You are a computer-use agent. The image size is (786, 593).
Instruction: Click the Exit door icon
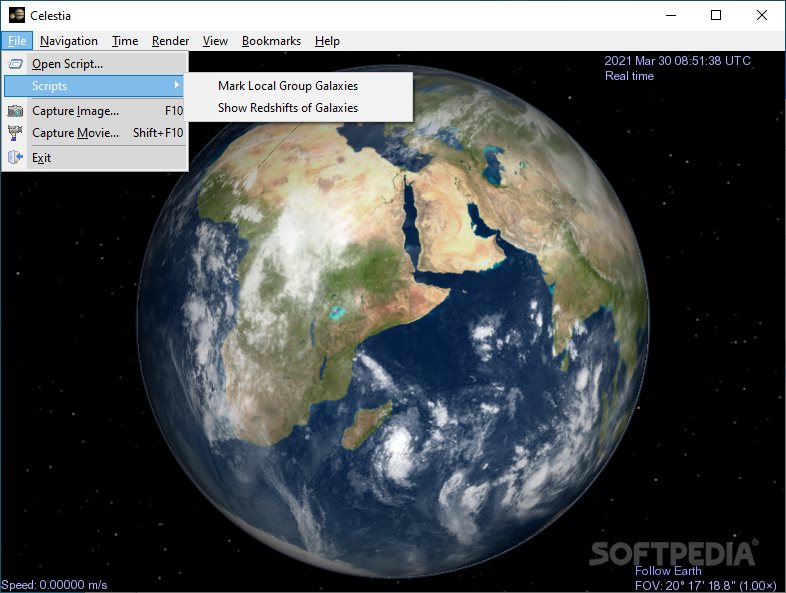[16, 157]
